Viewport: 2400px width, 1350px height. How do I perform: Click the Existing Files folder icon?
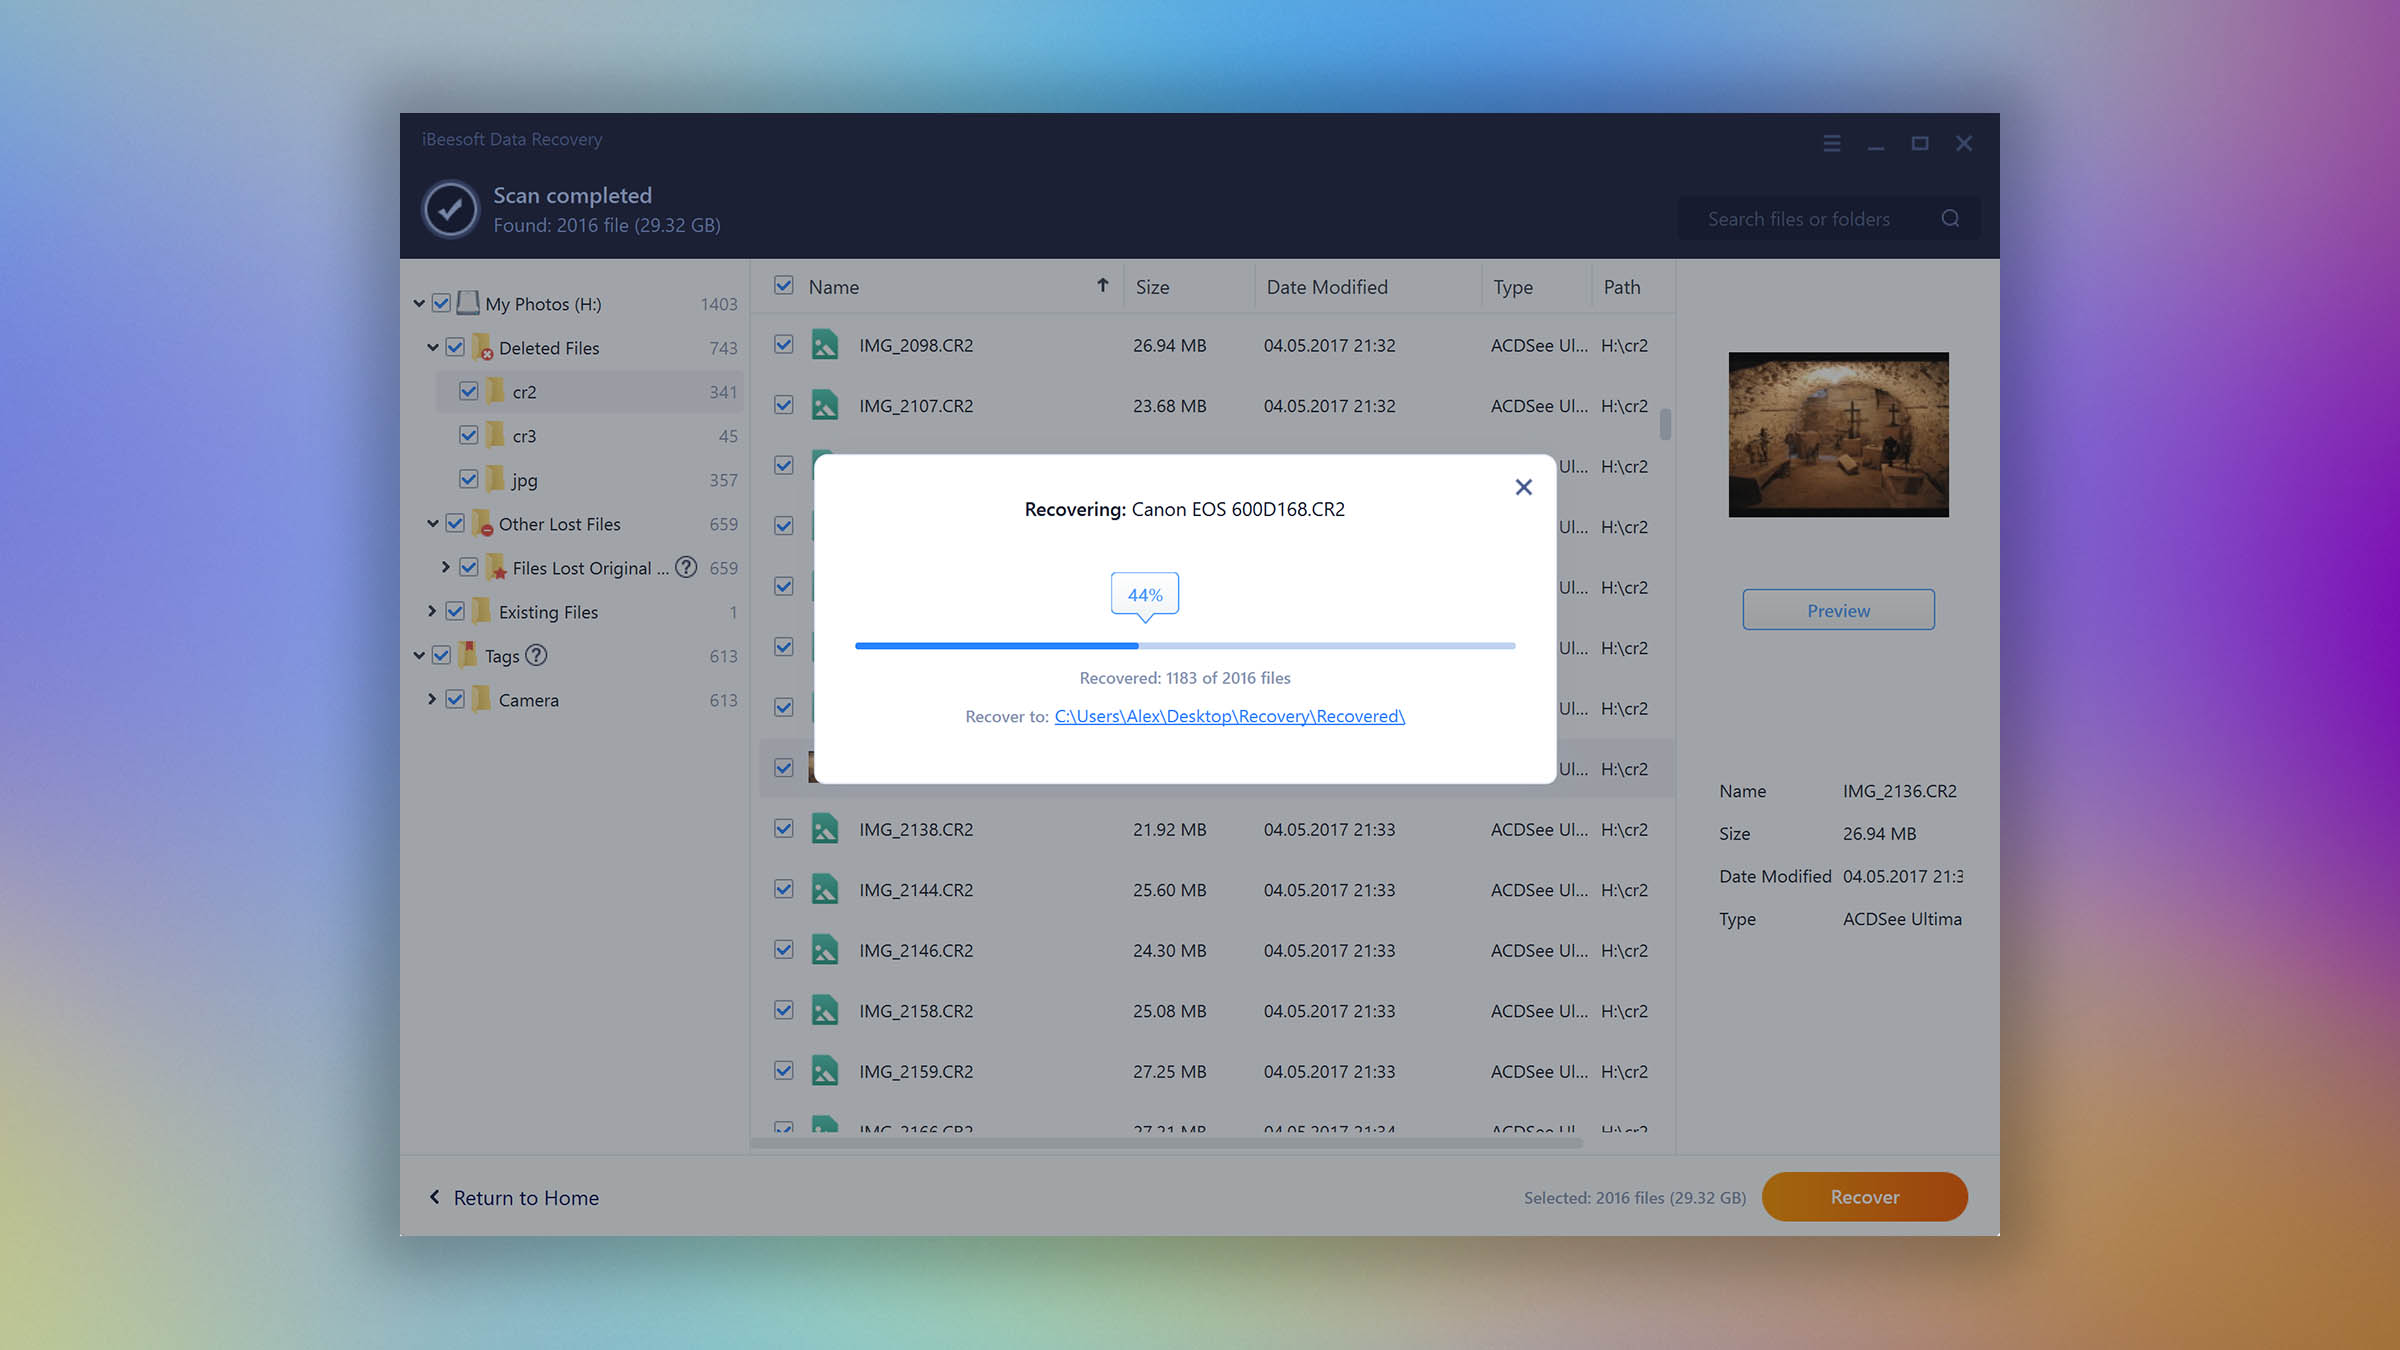click(481, 611)
